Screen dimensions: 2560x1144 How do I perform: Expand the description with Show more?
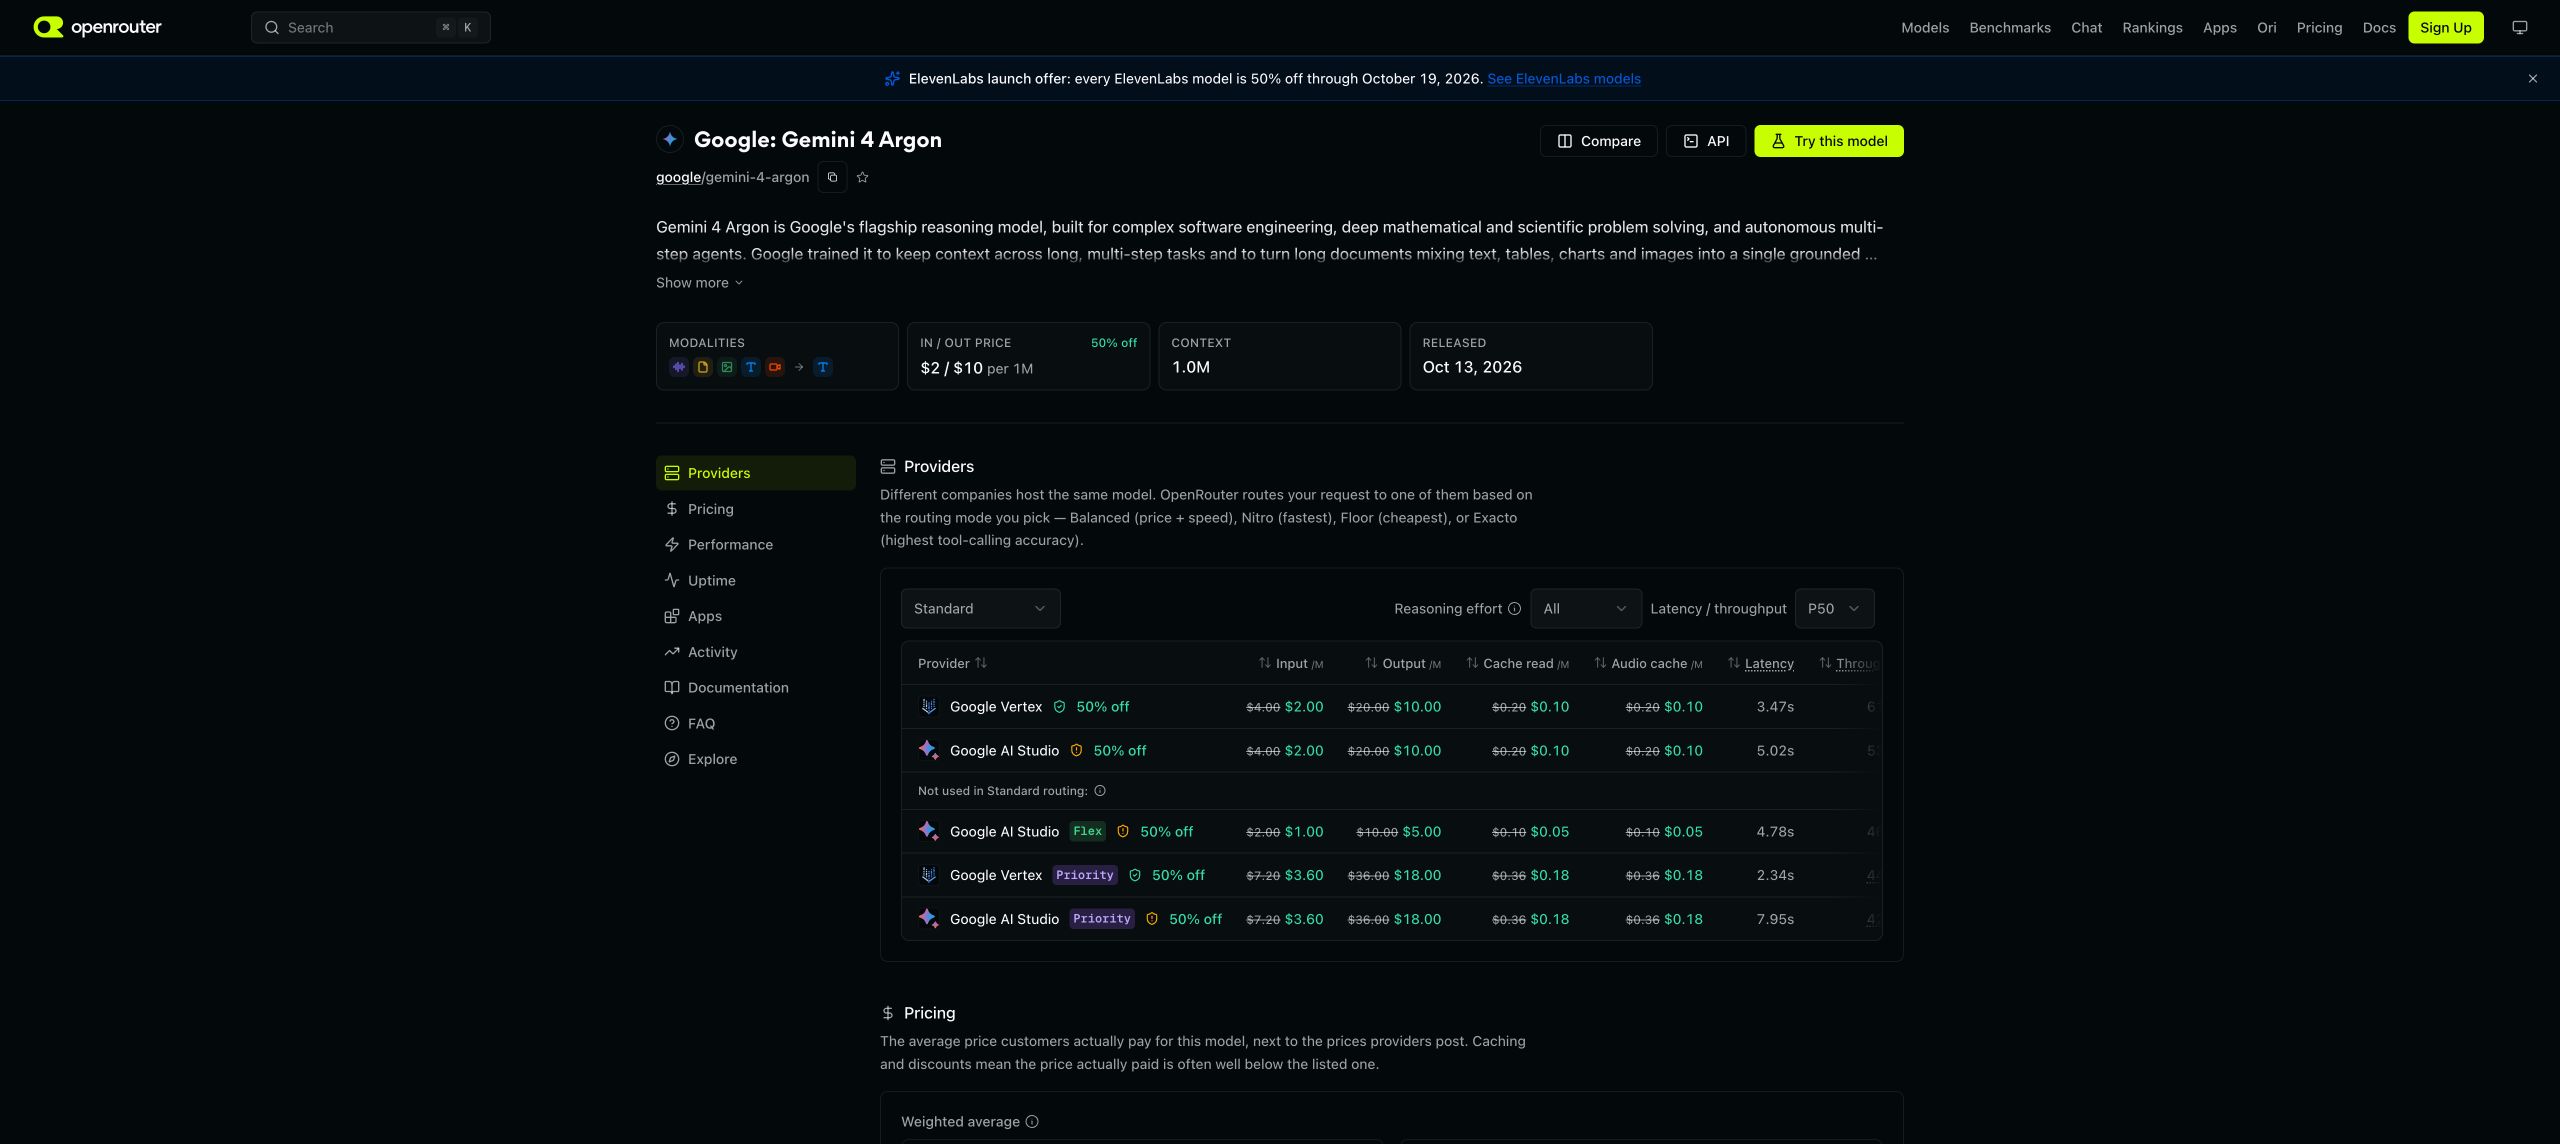tap(699, 283)
